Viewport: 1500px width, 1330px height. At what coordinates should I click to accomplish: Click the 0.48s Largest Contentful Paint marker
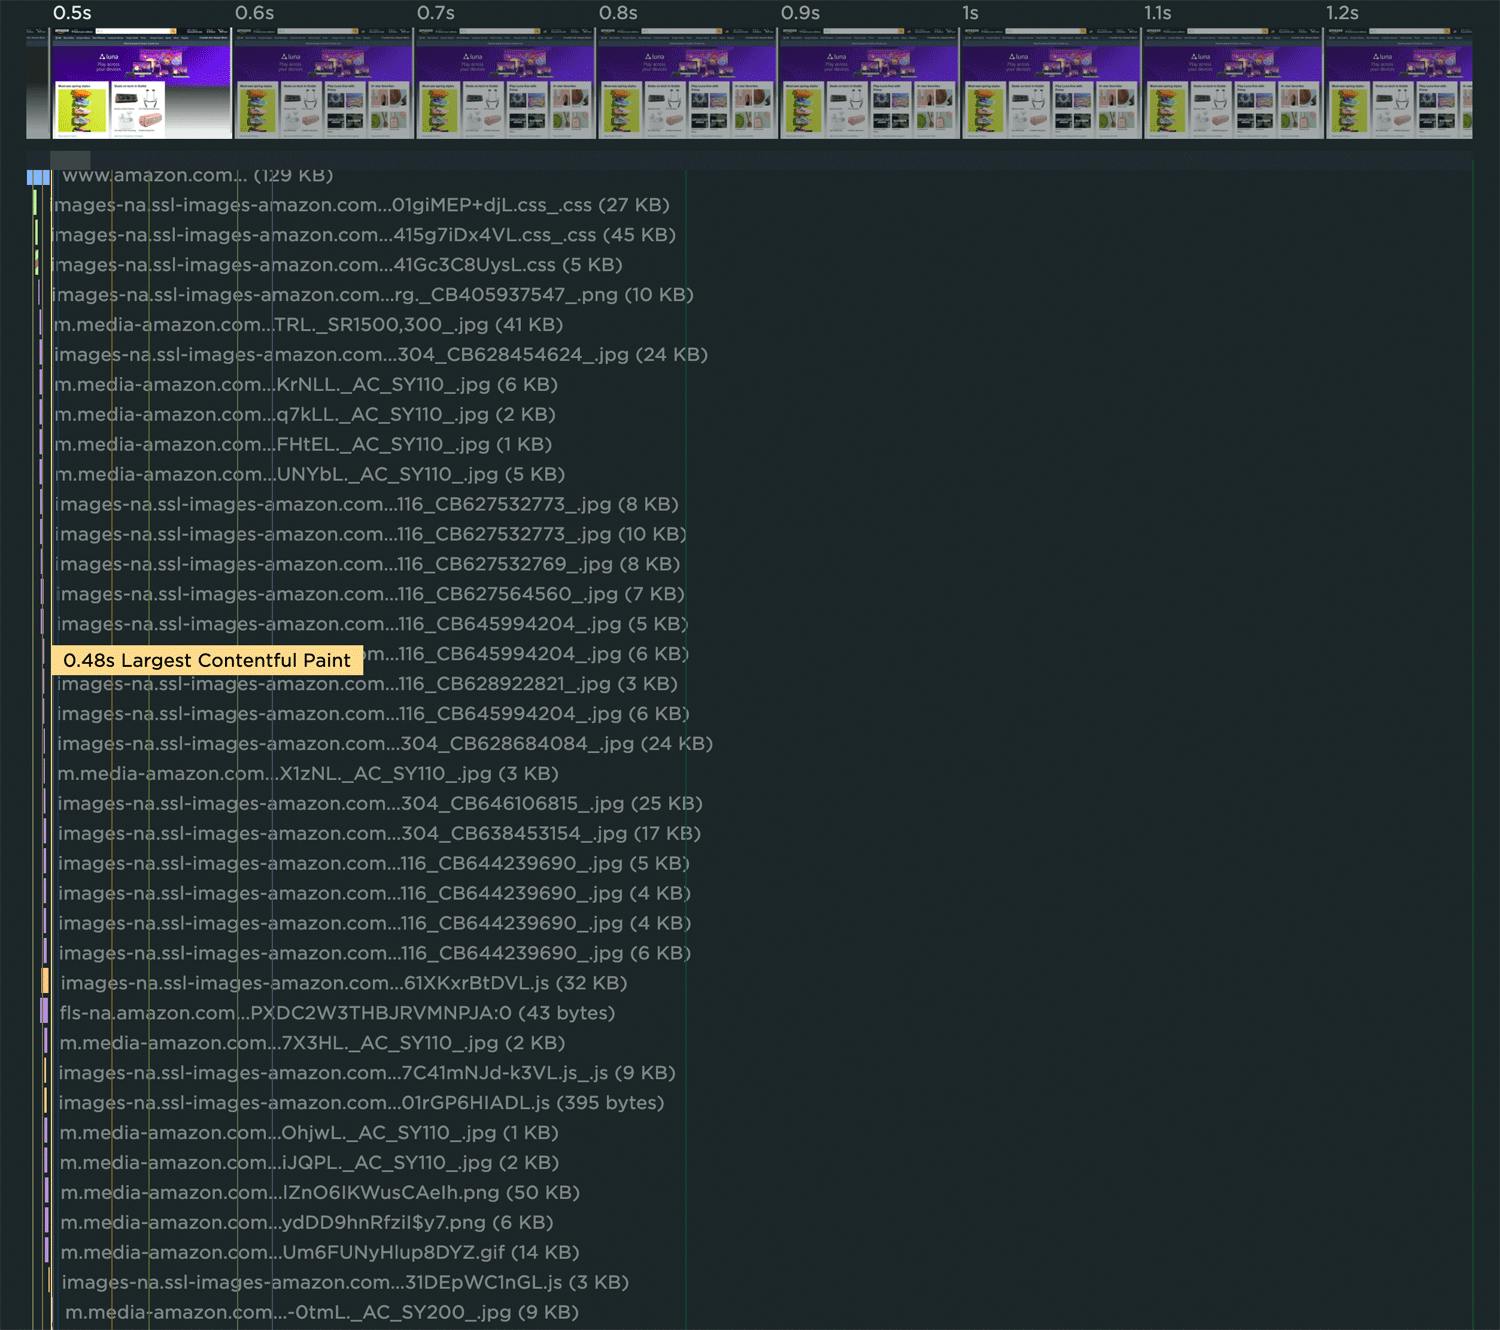click(207, 660)
